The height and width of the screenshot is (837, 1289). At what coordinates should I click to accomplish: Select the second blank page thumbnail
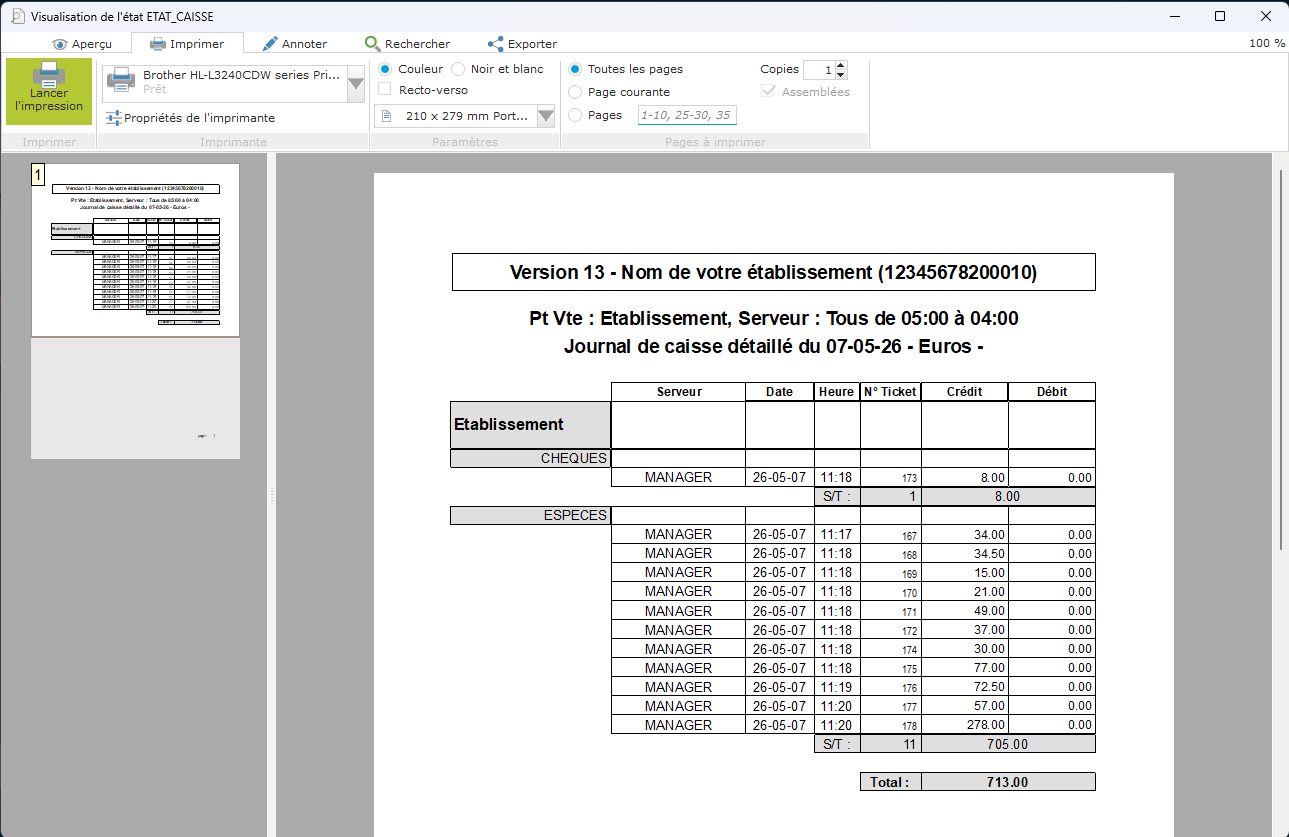(x=135, y=399)
